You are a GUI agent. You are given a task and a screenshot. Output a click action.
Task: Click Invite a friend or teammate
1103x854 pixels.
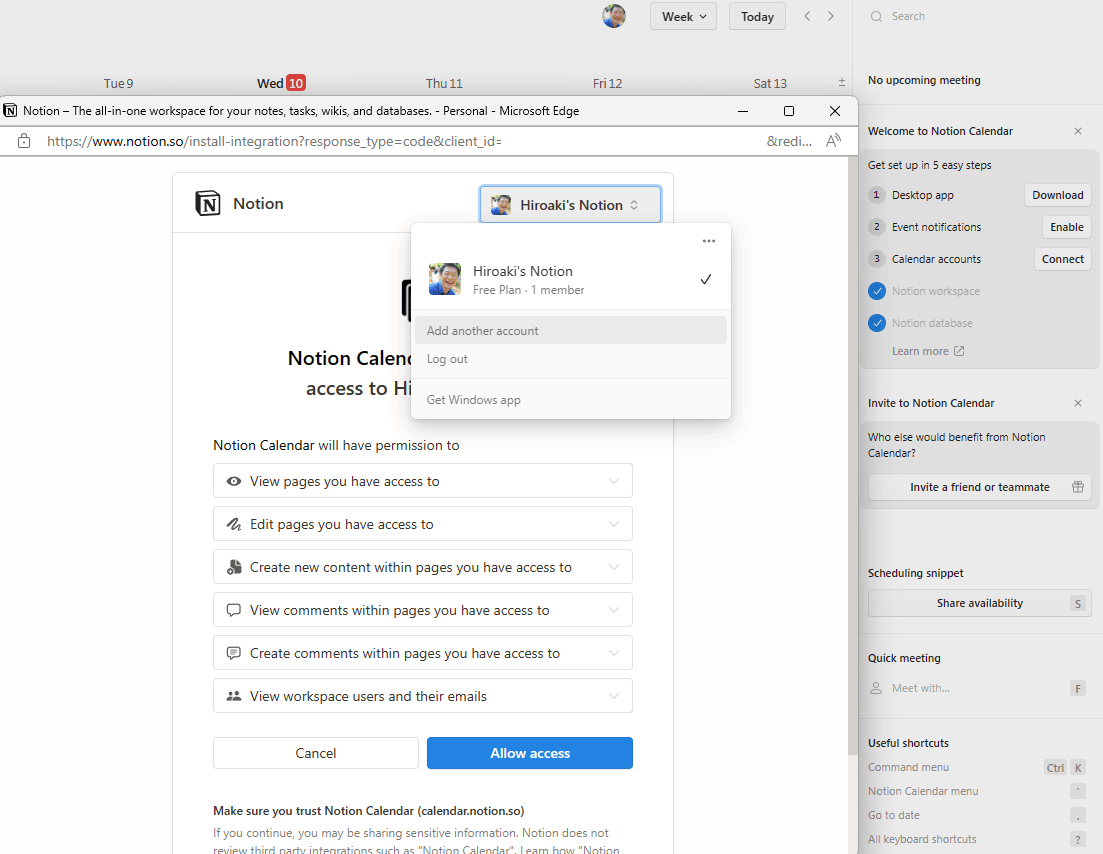click(979, 487)
